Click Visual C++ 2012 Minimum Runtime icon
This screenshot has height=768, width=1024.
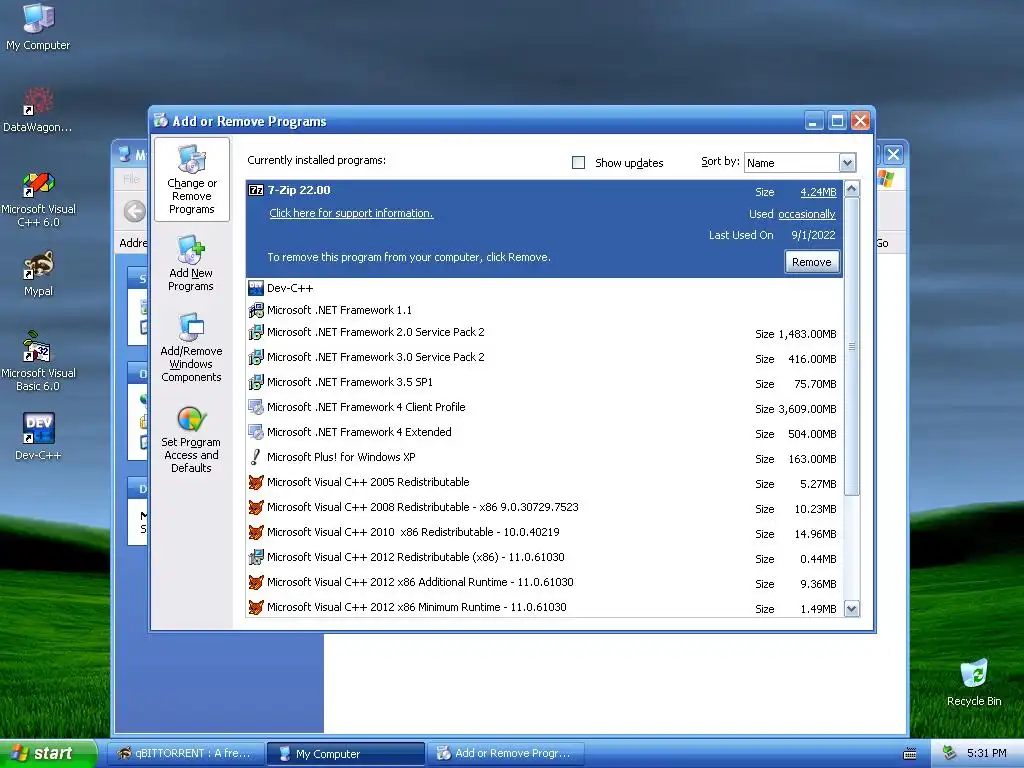[256, 607]
